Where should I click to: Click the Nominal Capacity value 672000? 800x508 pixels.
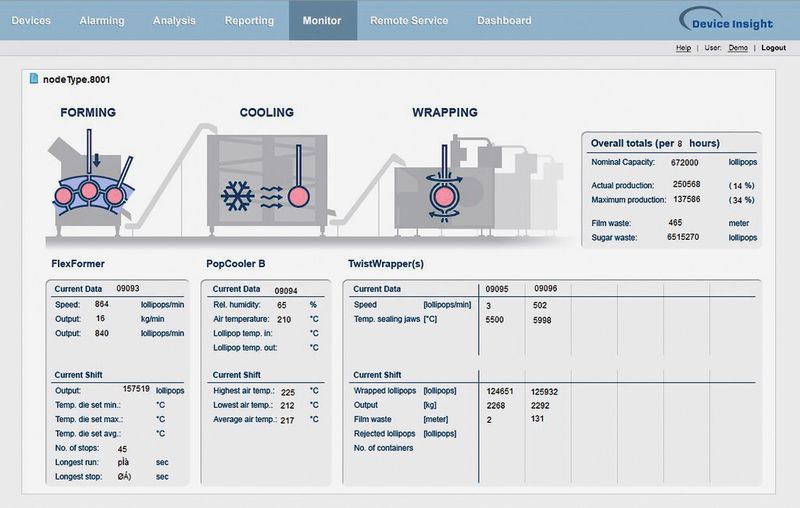point(685,163)
